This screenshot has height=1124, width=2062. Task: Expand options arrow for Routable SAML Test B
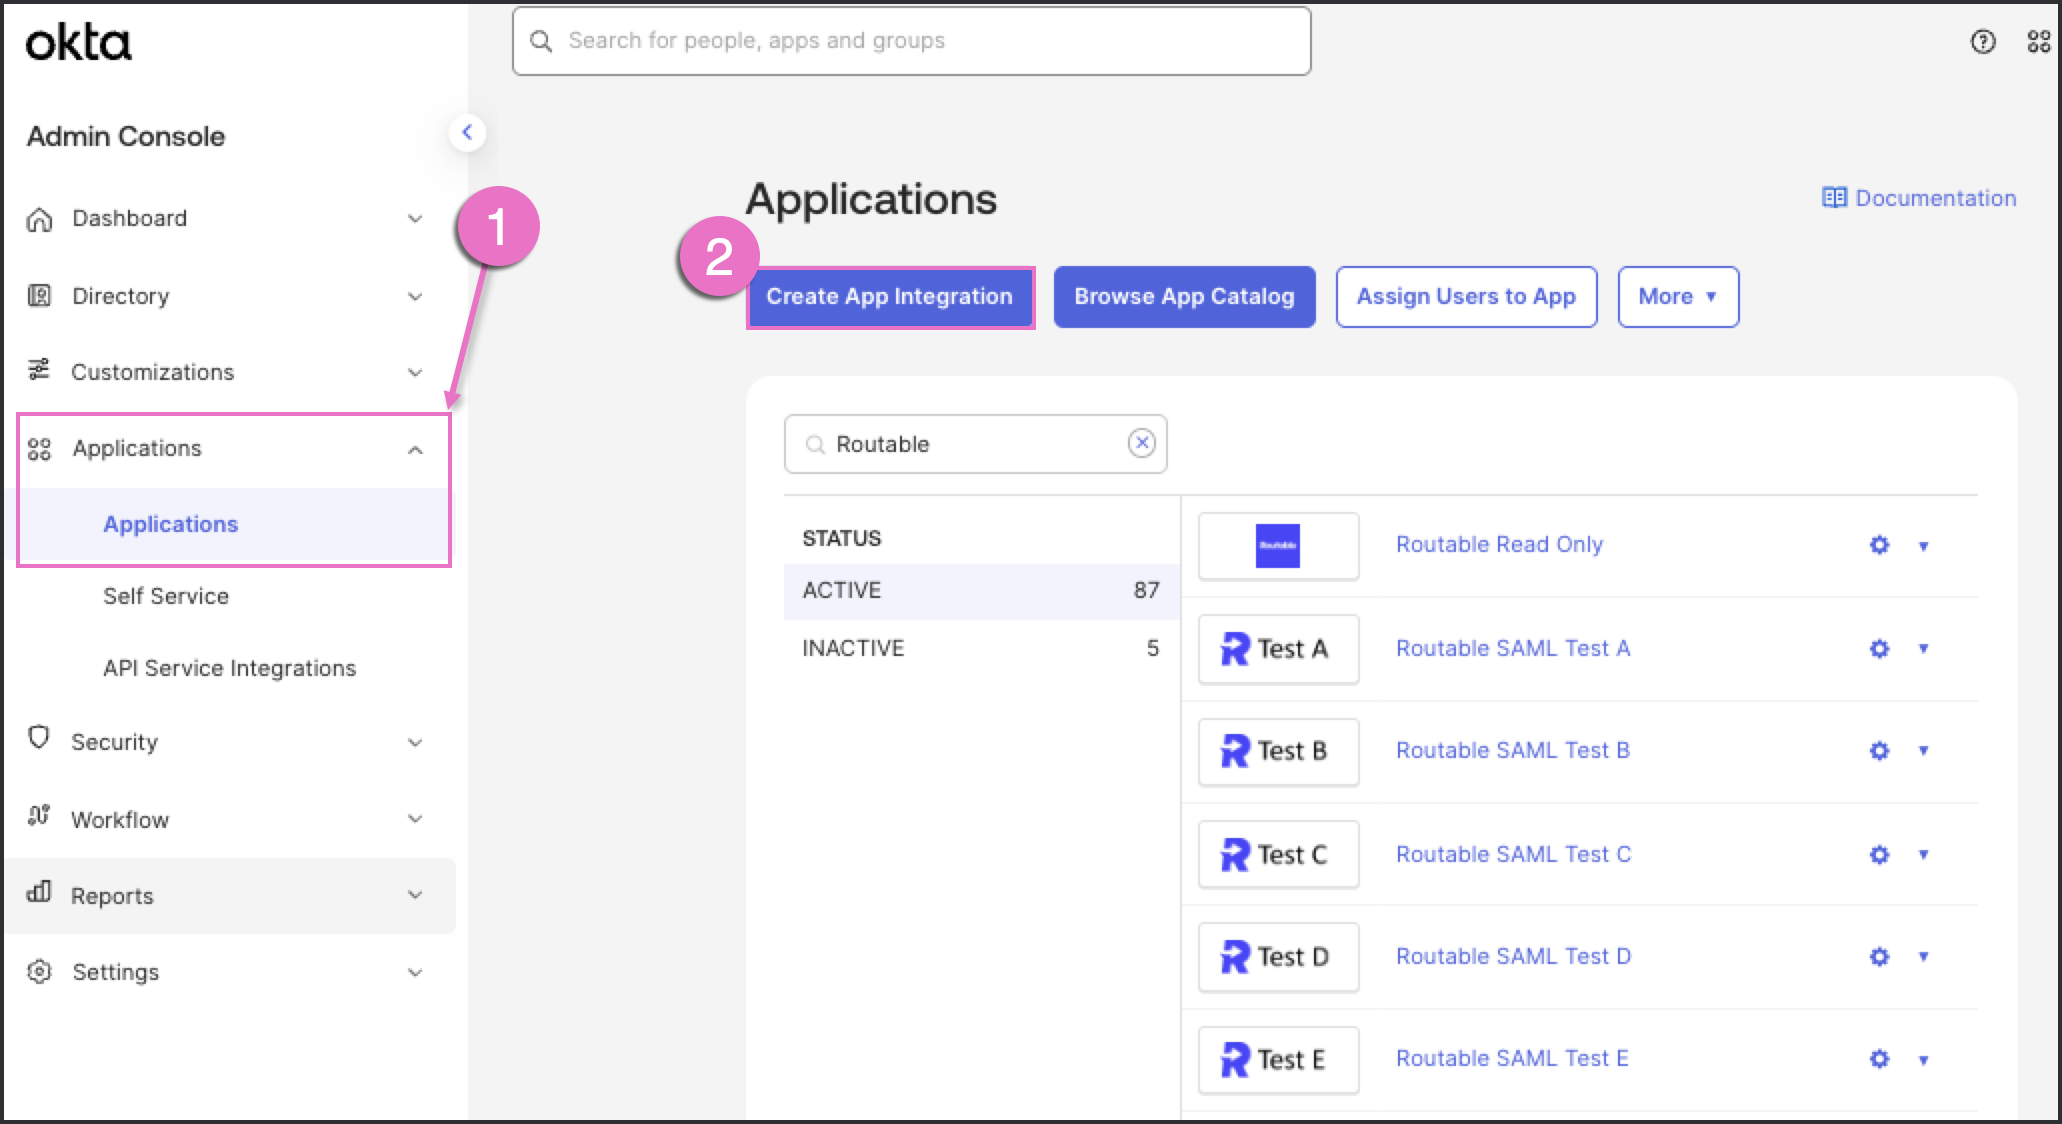[1924, 751]
